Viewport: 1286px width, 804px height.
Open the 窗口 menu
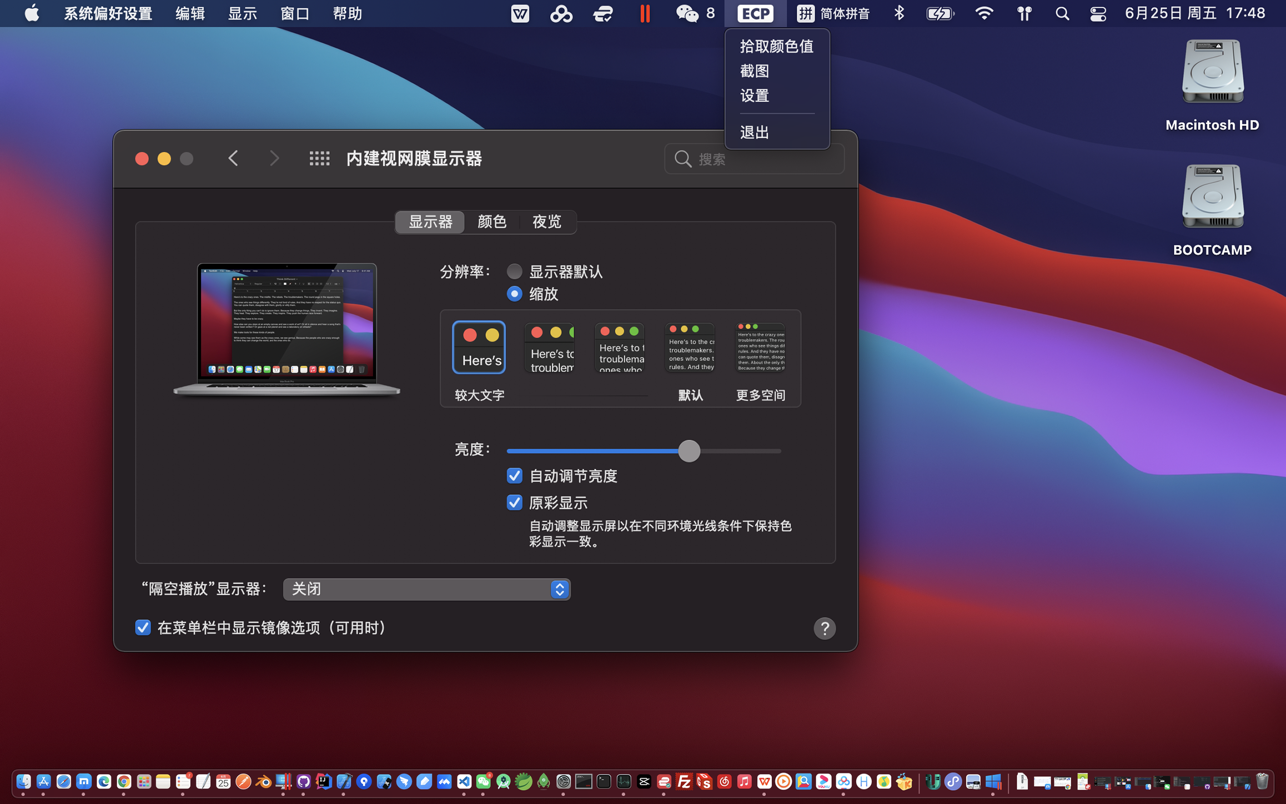click(295, 13)
